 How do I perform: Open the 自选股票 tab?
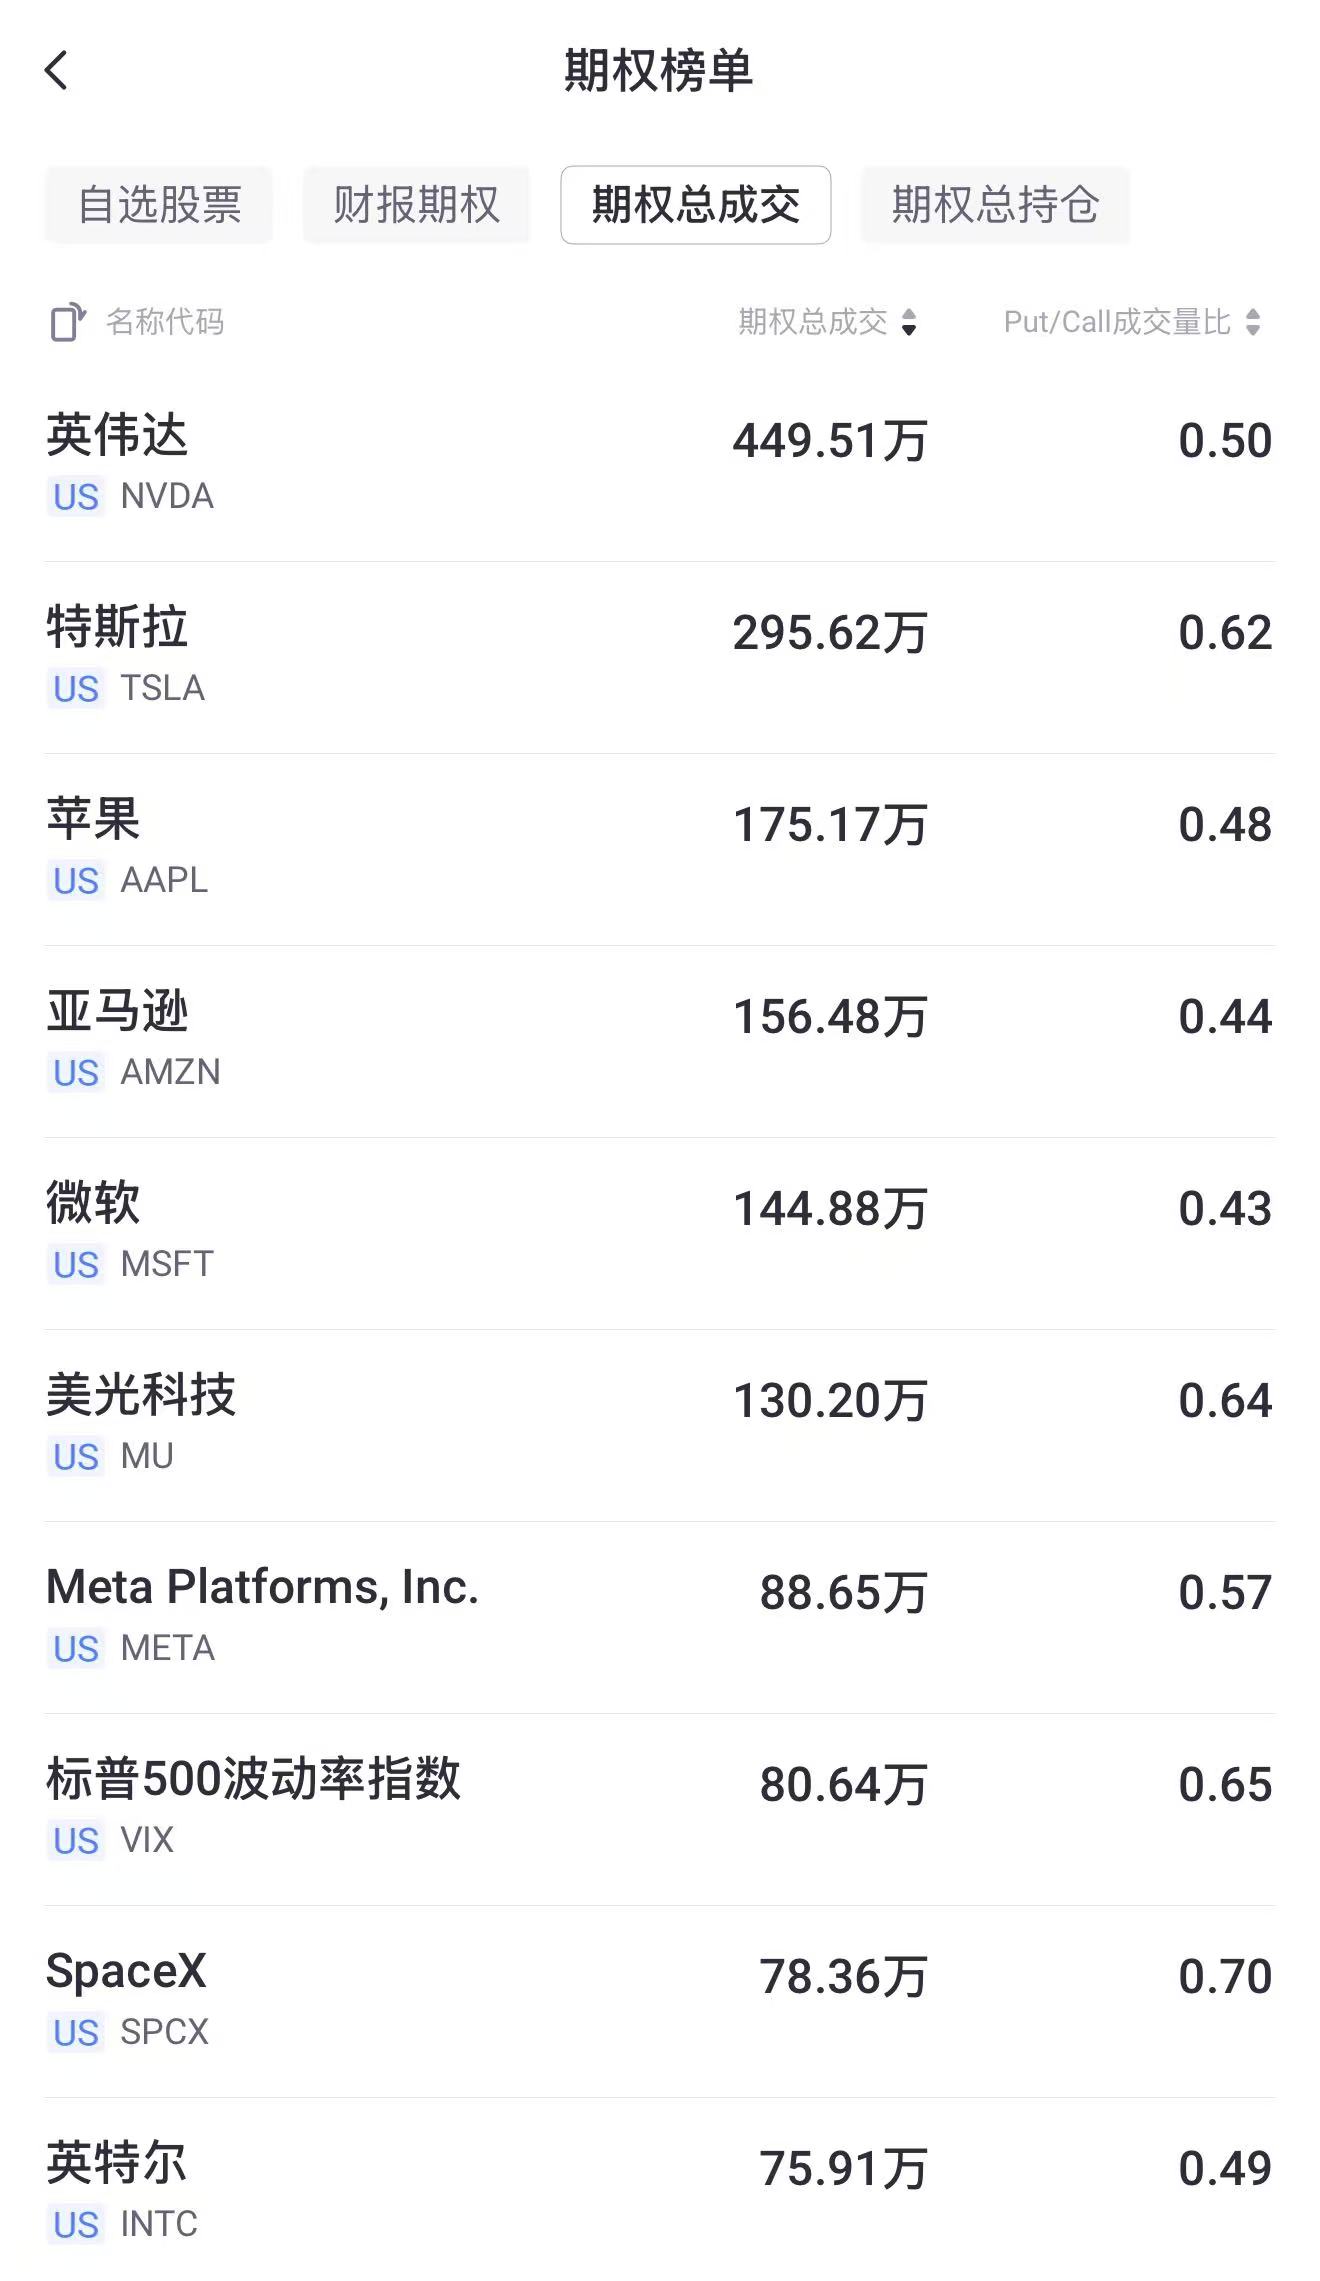(x=159, y=205)
